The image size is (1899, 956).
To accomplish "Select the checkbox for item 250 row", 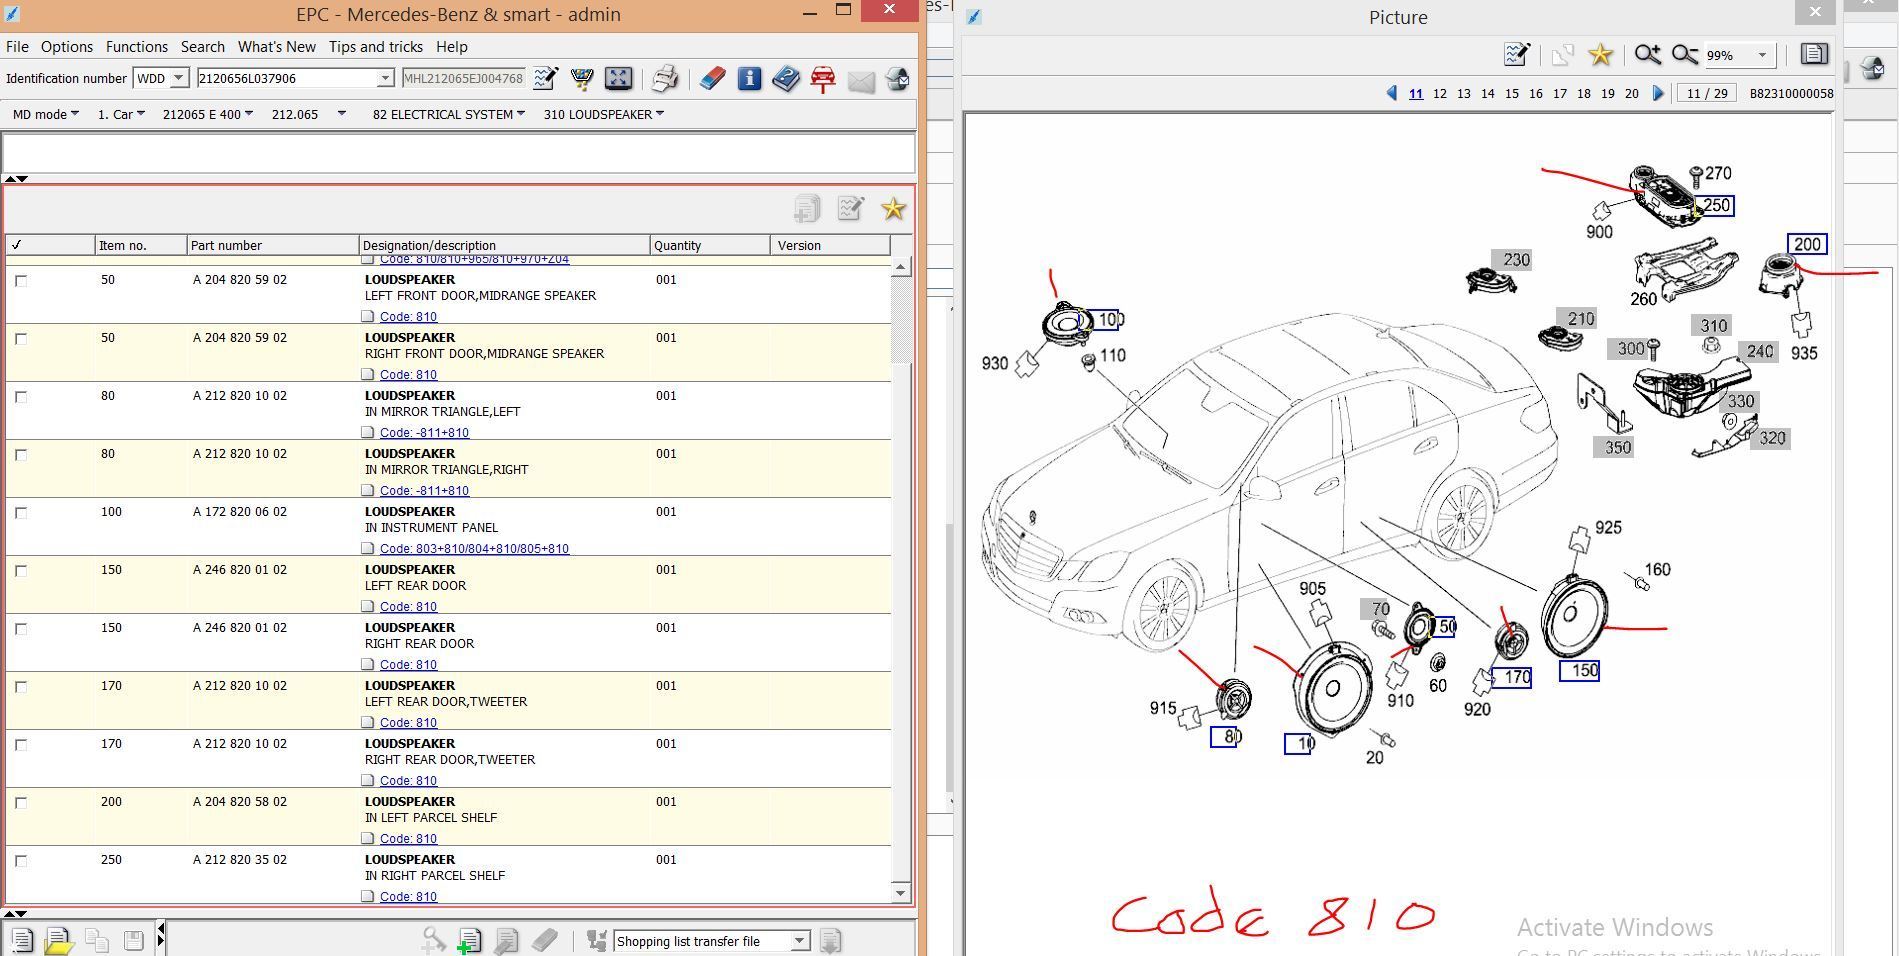I will click(21, 861).
